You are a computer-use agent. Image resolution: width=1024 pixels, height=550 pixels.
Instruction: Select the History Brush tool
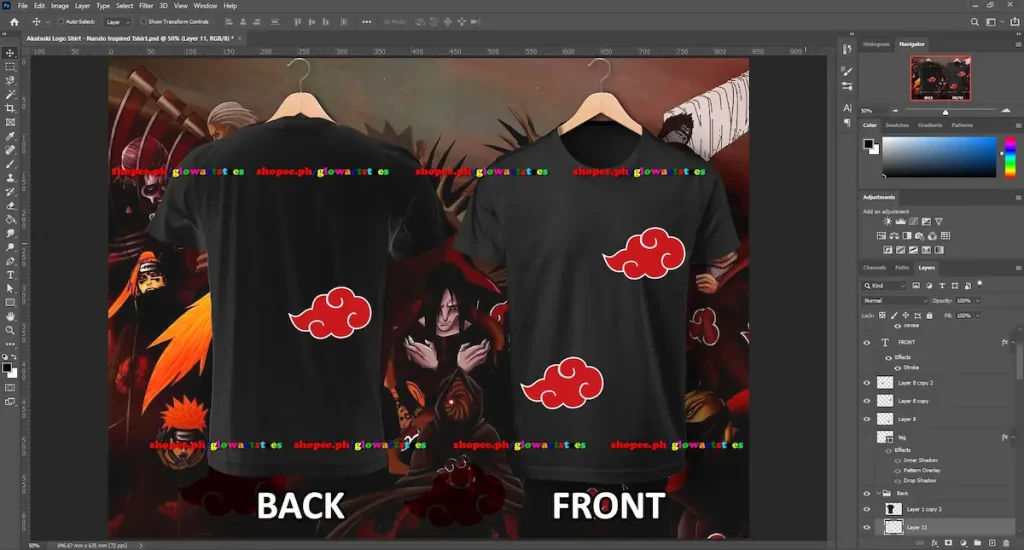[10, 191]
